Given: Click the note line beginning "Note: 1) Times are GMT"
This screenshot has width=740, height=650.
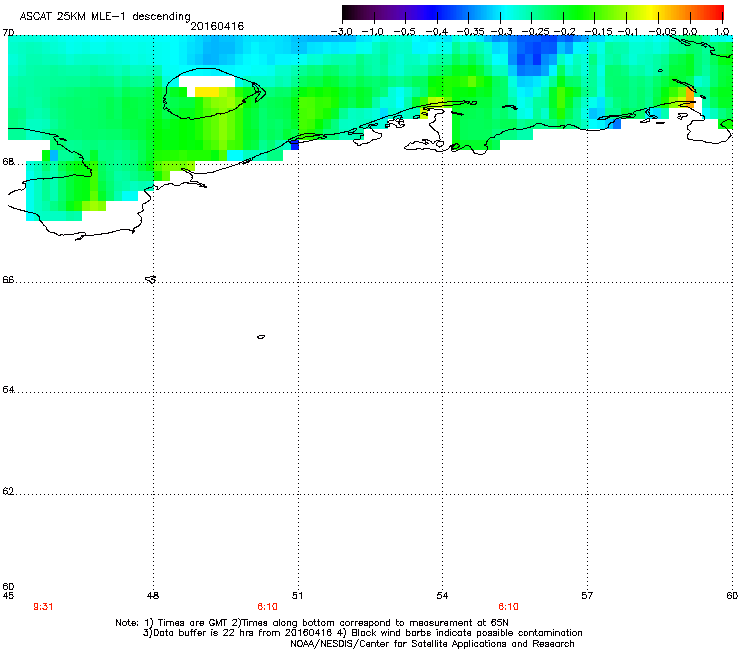Looking at the screenshot, I should 312,623.
